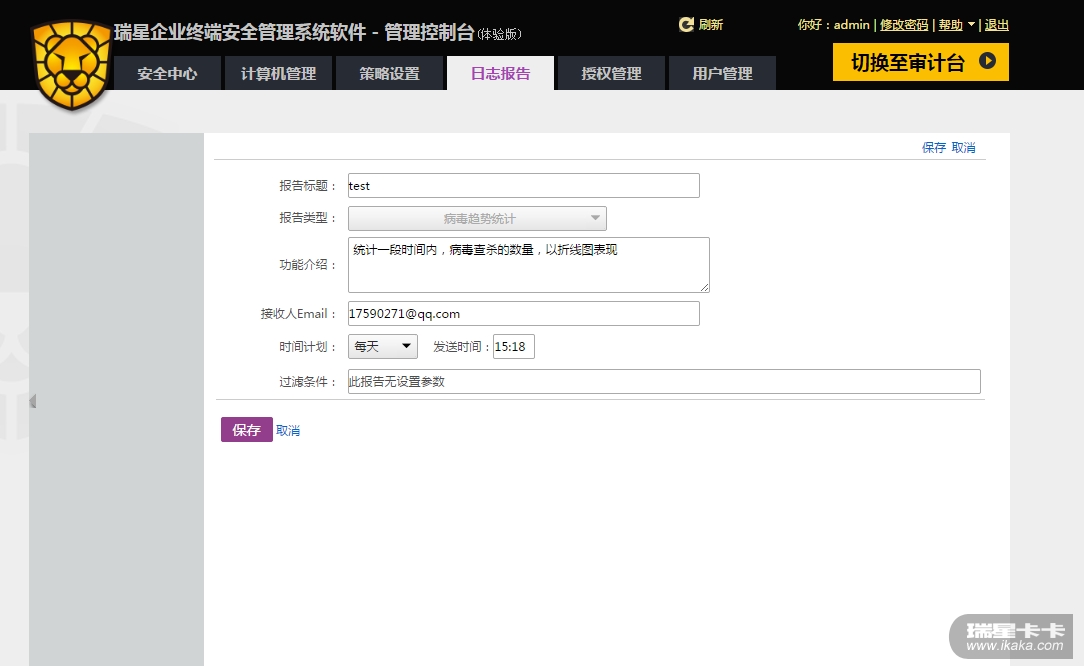Go to the 策略设置 tab
Screen dimensions: 1084x666
pos(389,73)
